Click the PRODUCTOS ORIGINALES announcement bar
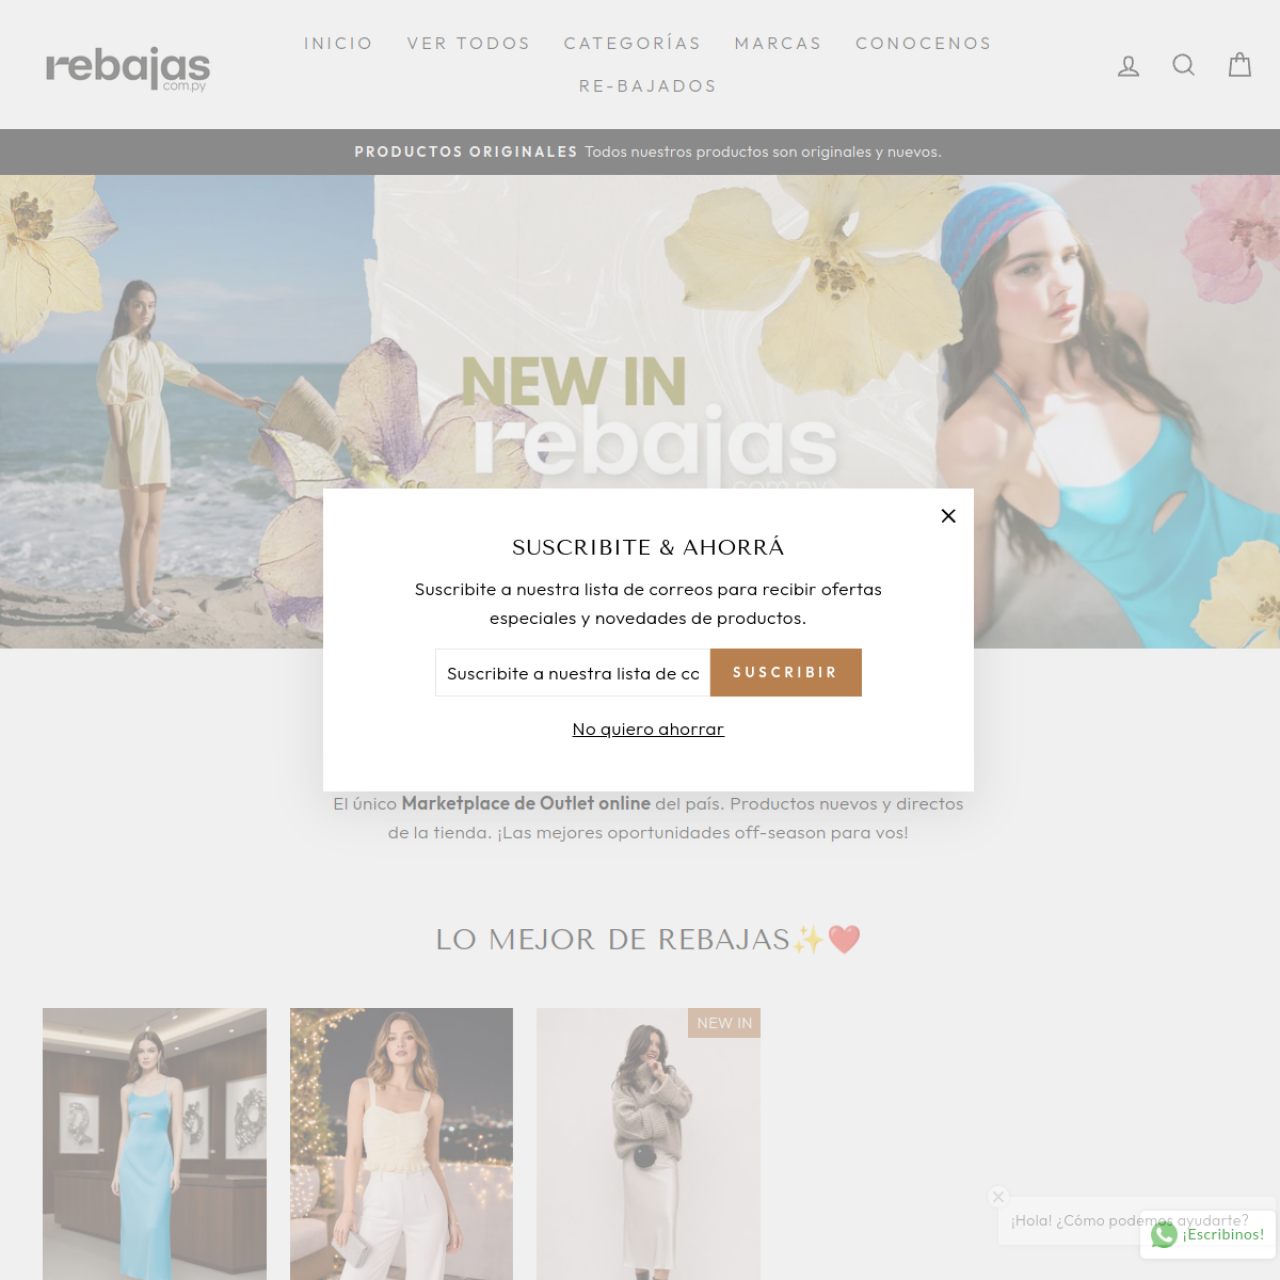The image size is (1280, 1280). pyautogui.click(x=640, y=152)
